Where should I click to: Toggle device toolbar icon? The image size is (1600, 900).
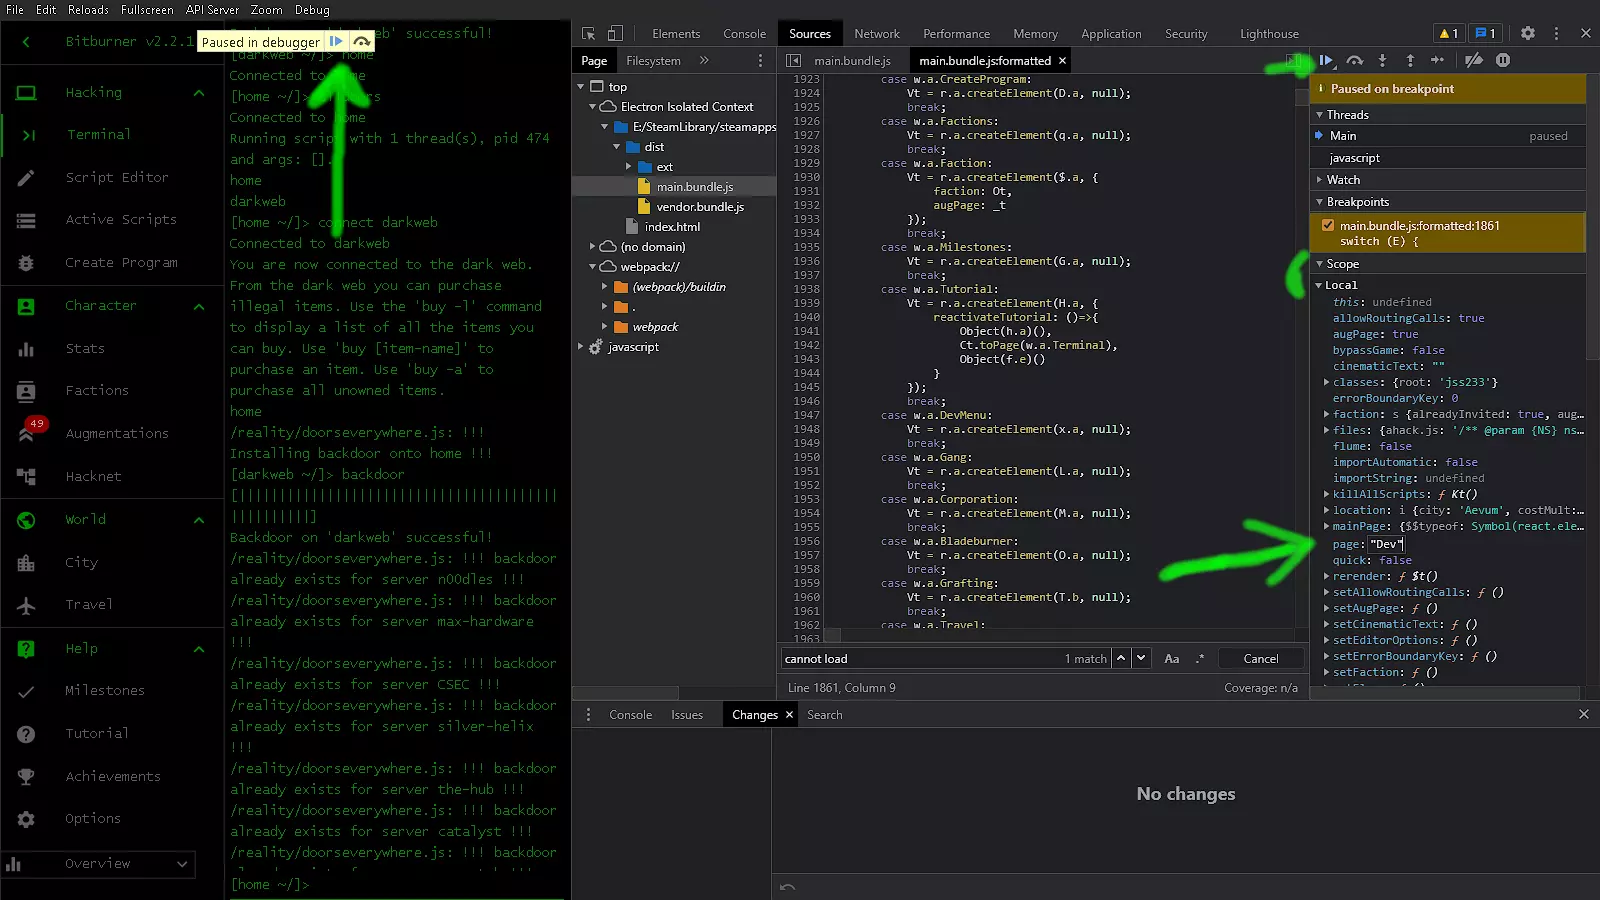click(615, 34)
